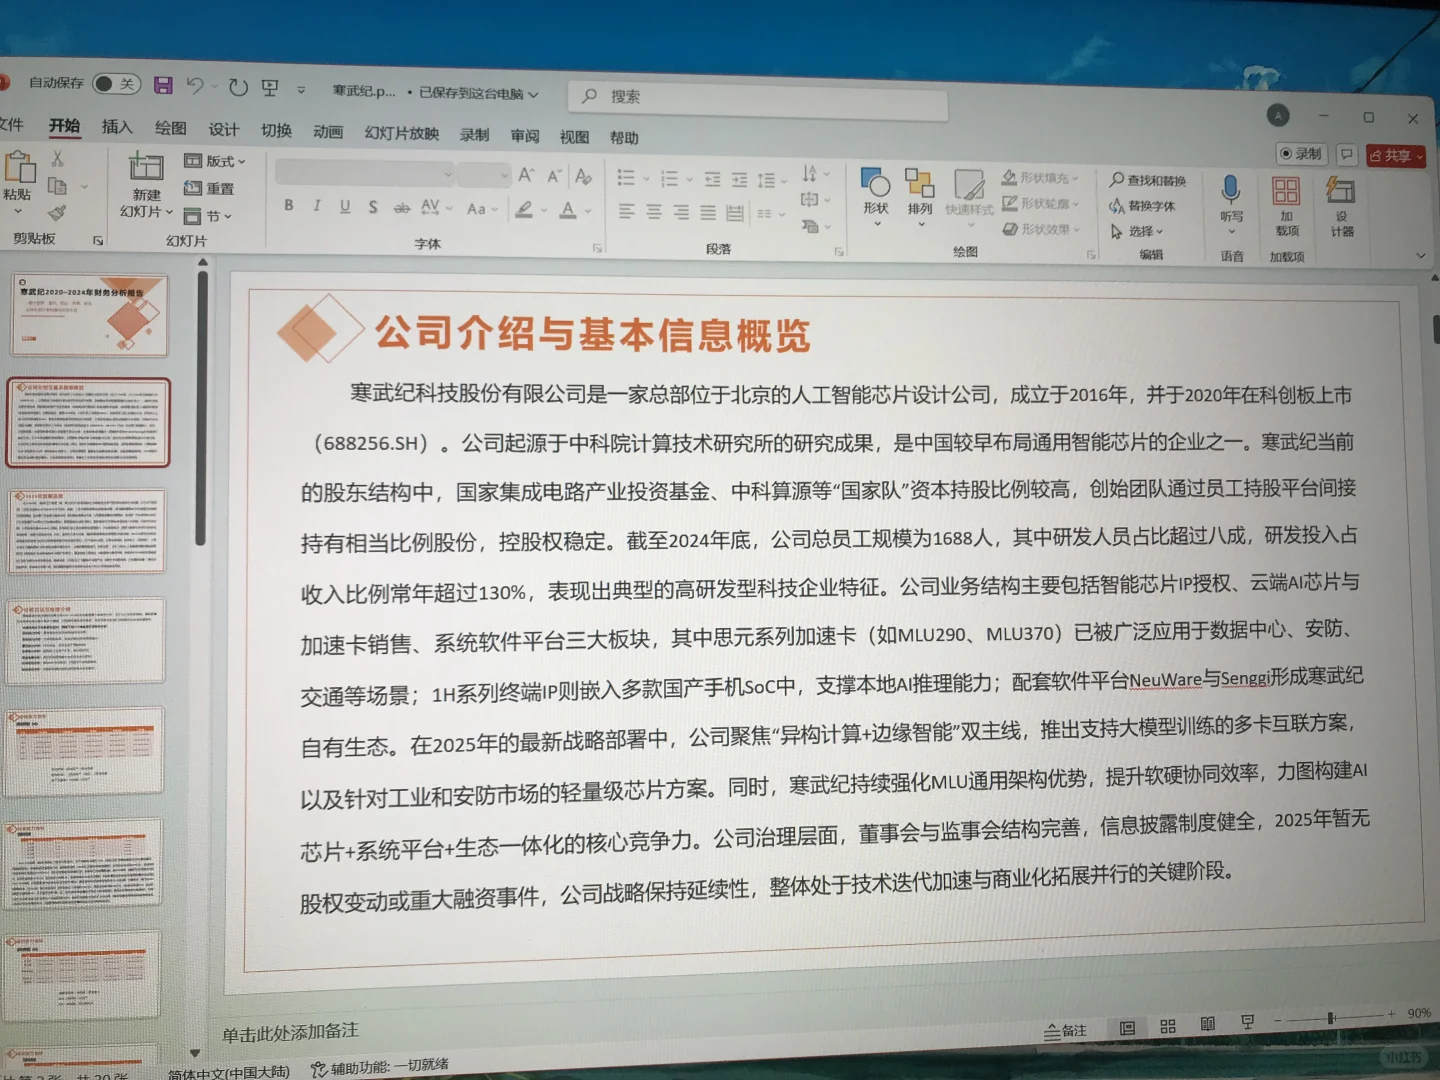Apply bold formatting with the B button

tap(289, 207)
